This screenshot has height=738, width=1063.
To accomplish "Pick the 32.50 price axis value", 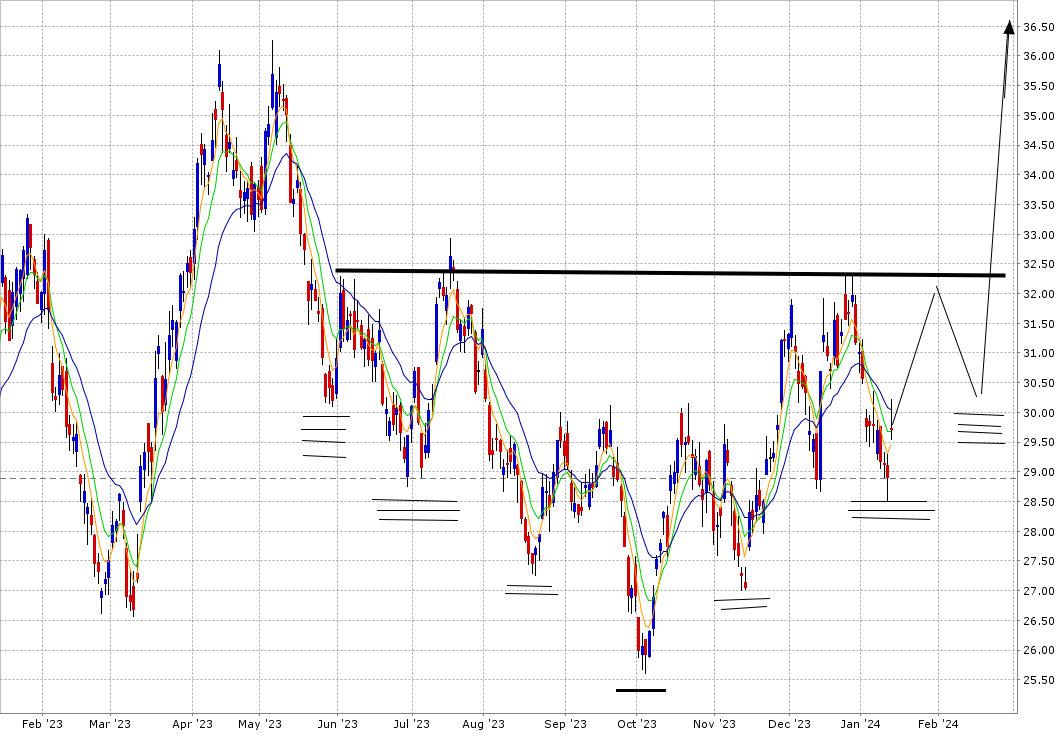I will click(x=1039, y=264).
